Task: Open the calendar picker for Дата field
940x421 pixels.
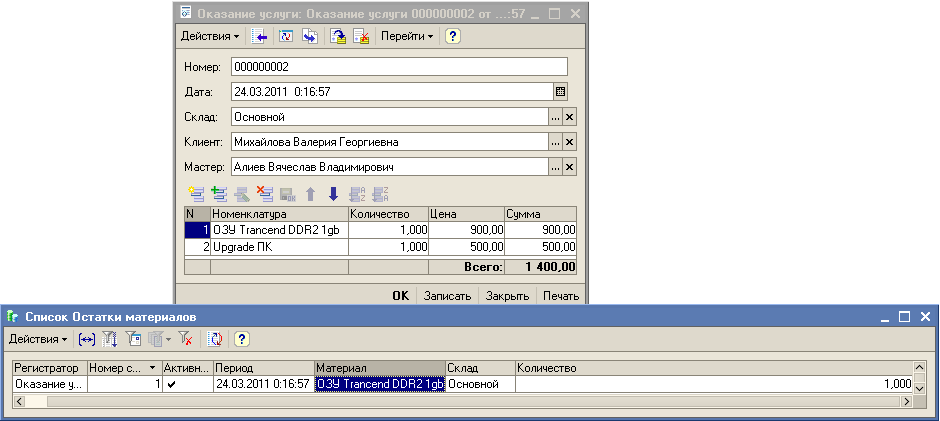Action: pyautogui.click(x=560, y=92)
